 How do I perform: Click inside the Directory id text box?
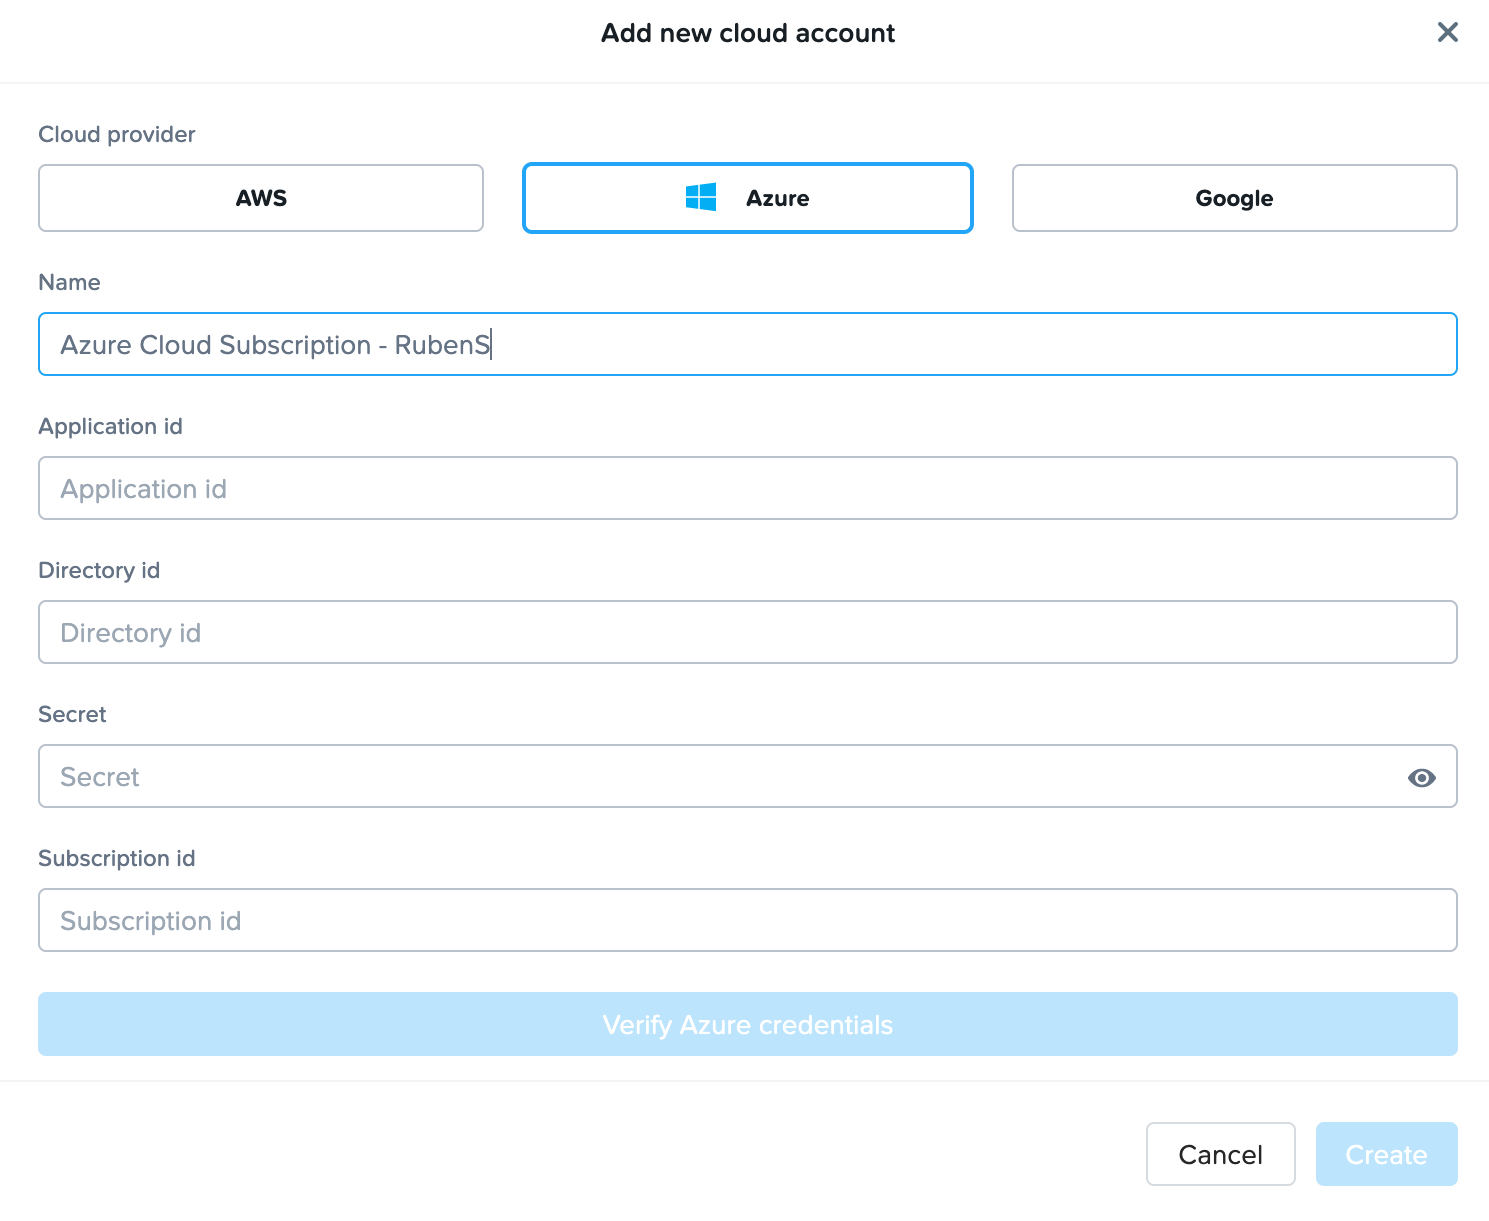(747, 633)
